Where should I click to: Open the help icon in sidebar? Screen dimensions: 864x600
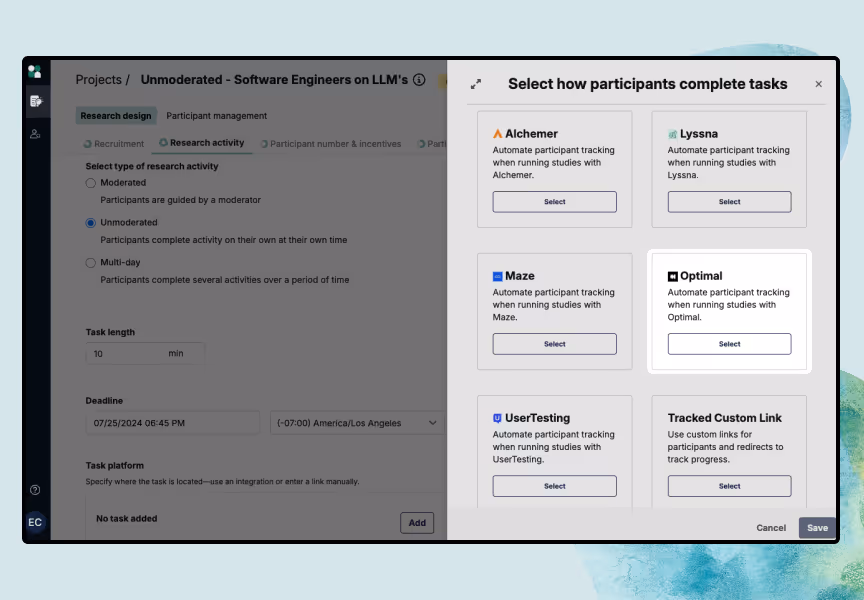[35, 490]
